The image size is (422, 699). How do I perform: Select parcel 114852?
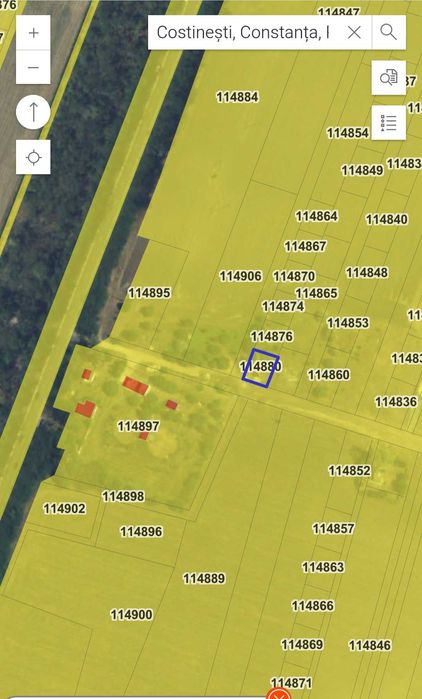click(349, 470)
